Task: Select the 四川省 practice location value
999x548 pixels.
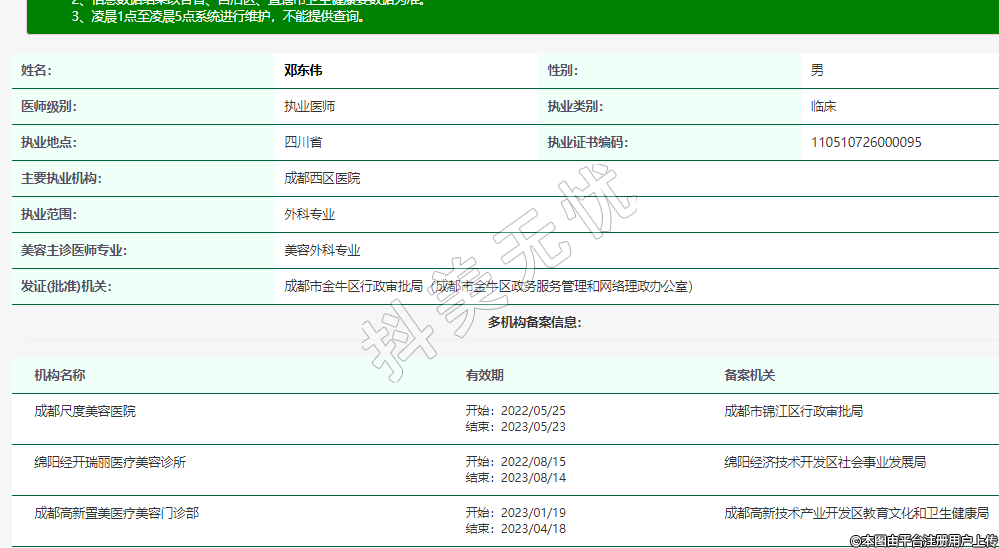Action: 303,143
